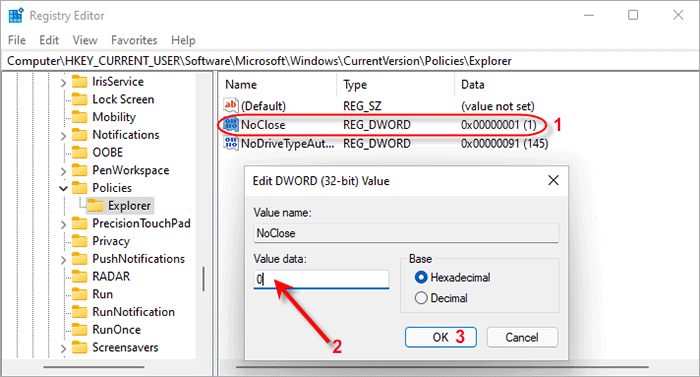This screenshot has height=377, width=700.
Task: Open the View menu
Action: 85,40
